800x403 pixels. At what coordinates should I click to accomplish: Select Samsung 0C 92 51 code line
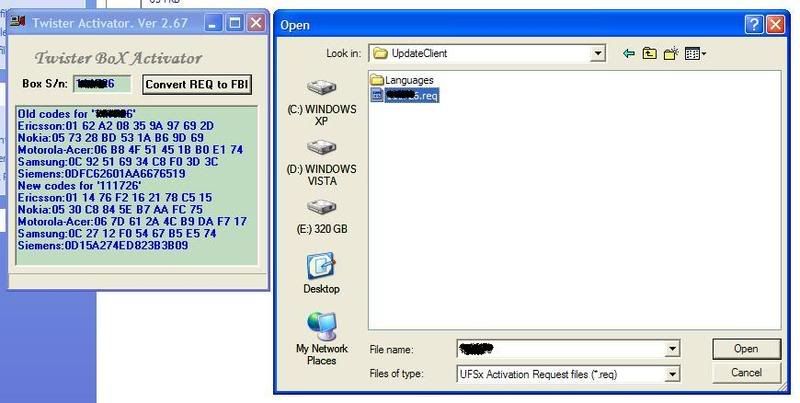point(118,162)
